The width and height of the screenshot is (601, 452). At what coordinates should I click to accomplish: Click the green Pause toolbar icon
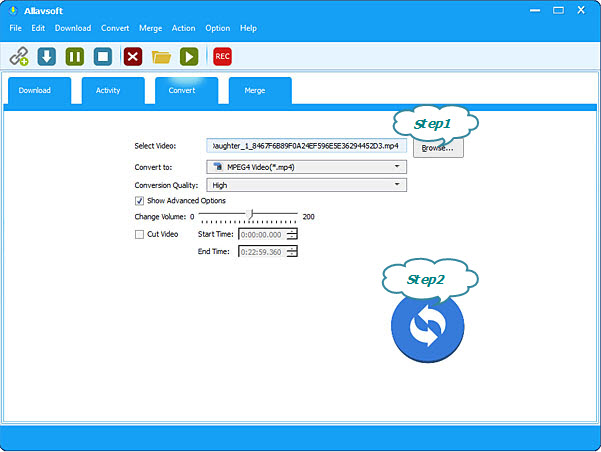pos(75,56)
